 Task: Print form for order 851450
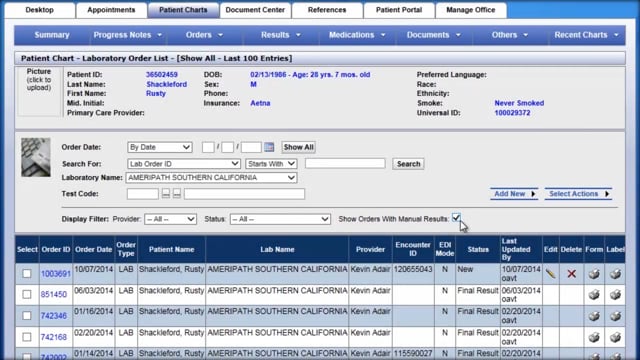[x=594, y=294]
